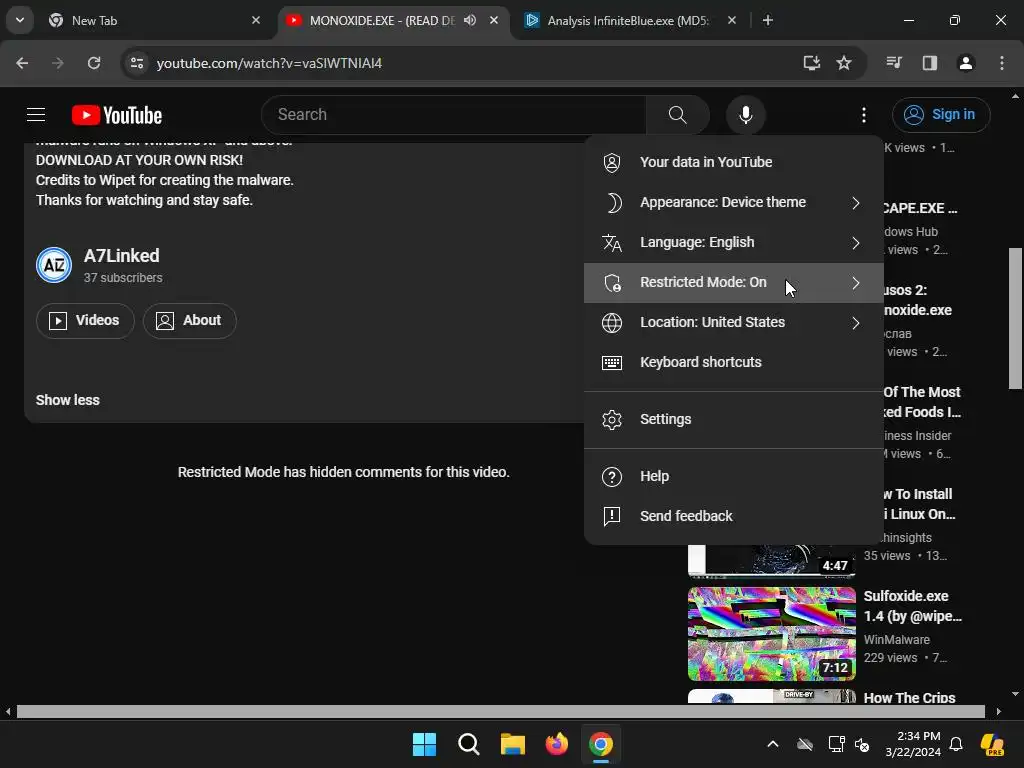The height and width of the screenshot is (768, 1024).
Task: Open Your data in YouTube
Action: 733,162
